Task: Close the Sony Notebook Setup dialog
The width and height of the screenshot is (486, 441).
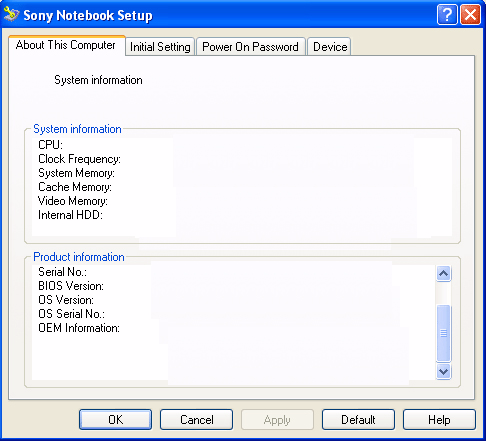Action: (x=470, y=15)
